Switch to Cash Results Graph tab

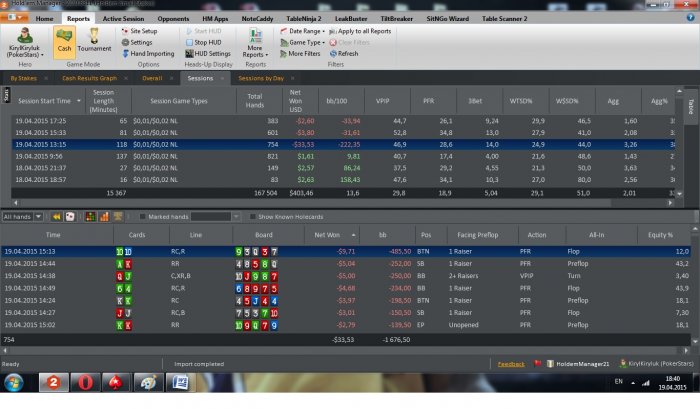click(89, 78)
